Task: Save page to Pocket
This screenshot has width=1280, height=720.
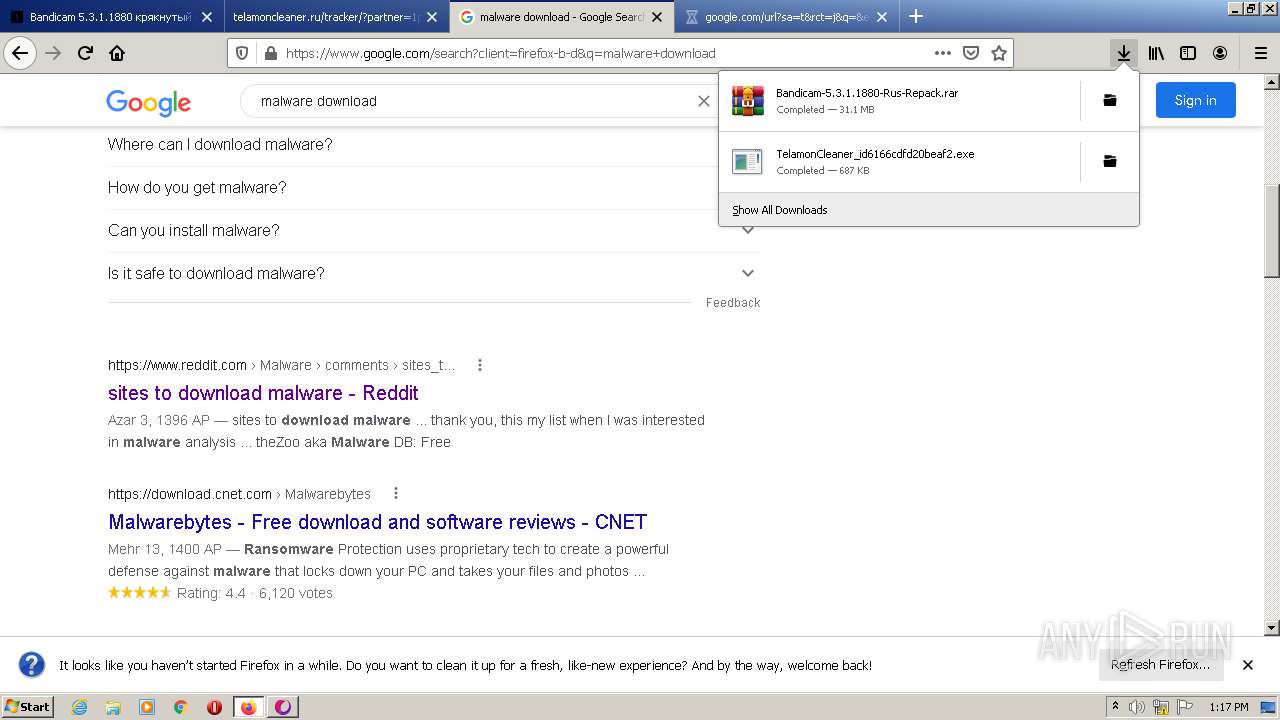Action: (971, 53)
